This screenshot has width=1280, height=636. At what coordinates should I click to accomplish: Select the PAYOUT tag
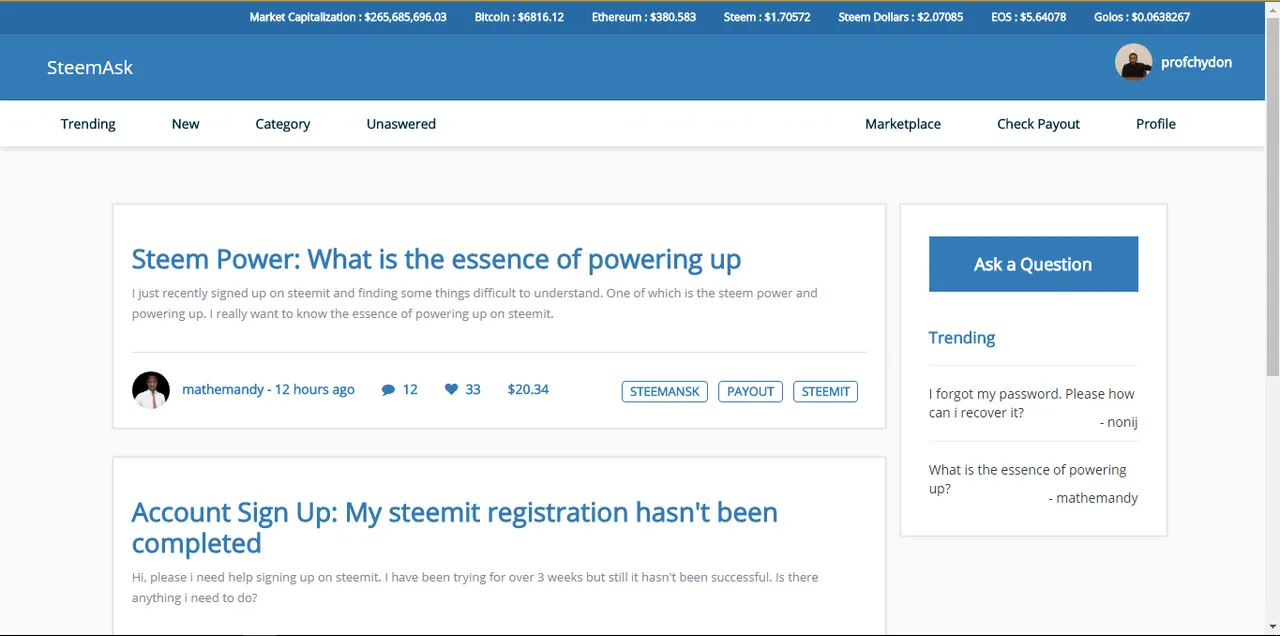(x=750, y=391)
